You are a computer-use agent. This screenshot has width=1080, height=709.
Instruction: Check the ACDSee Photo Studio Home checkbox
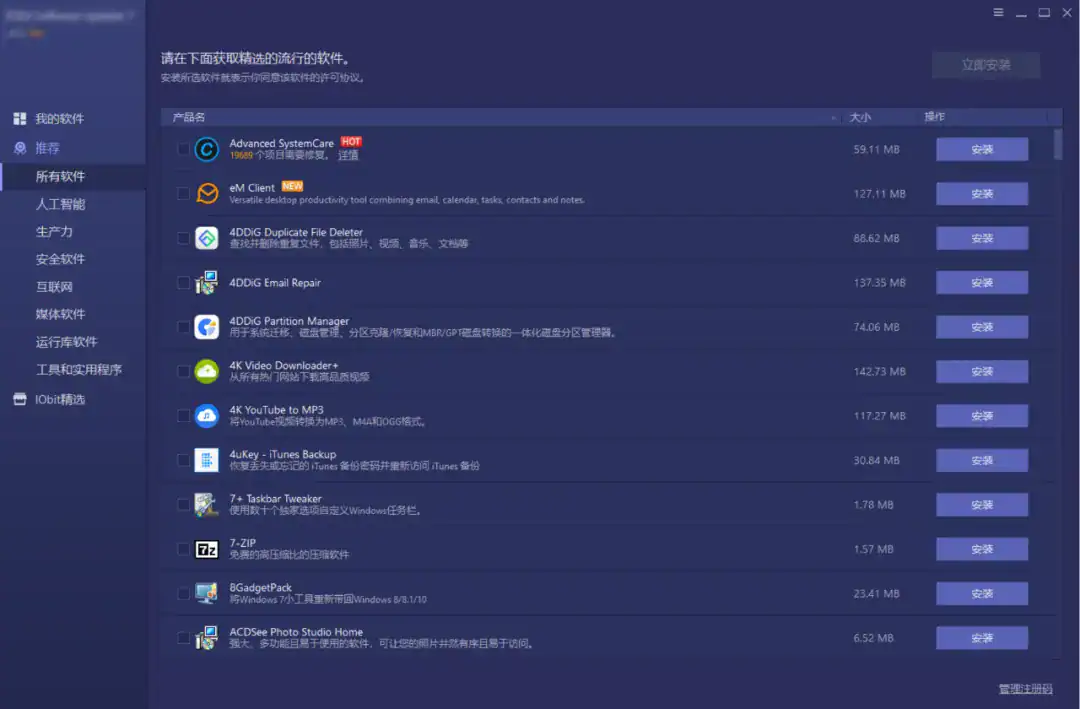point(183,638)
